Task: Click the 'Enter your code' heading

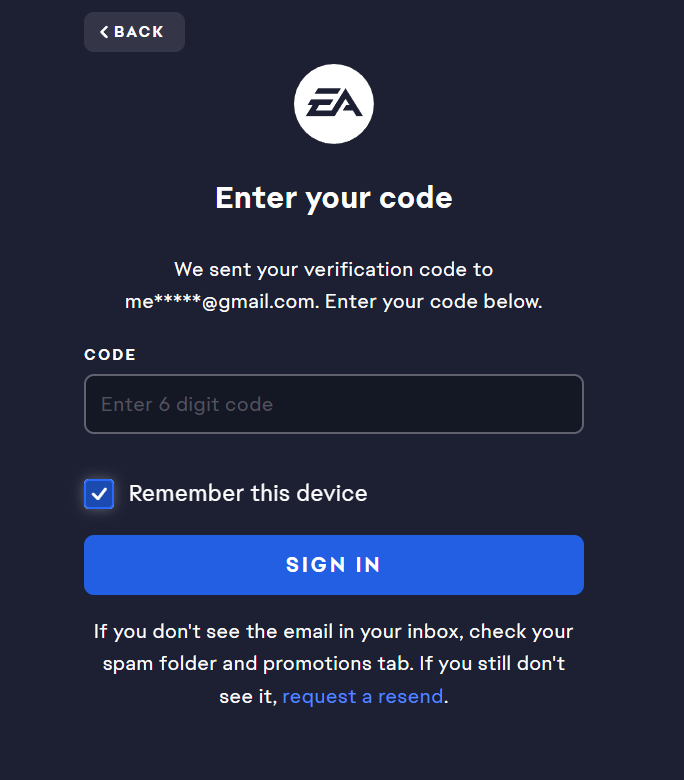Action: (334, 198)
